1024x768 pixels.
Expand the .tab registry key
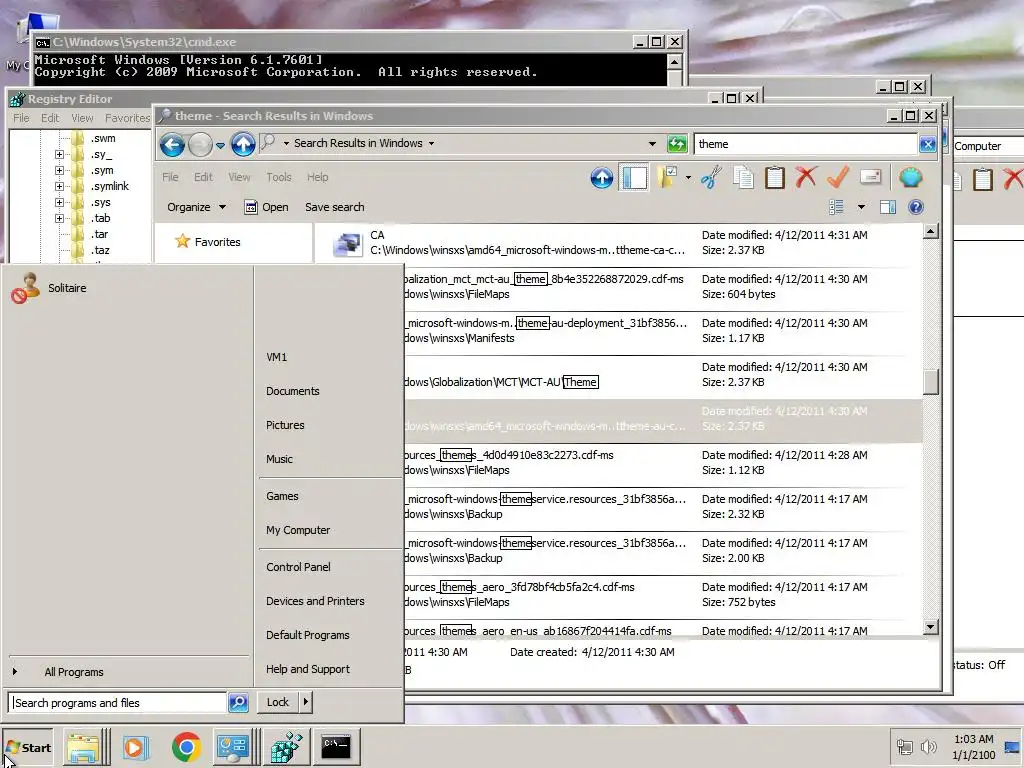click(59, 218)
